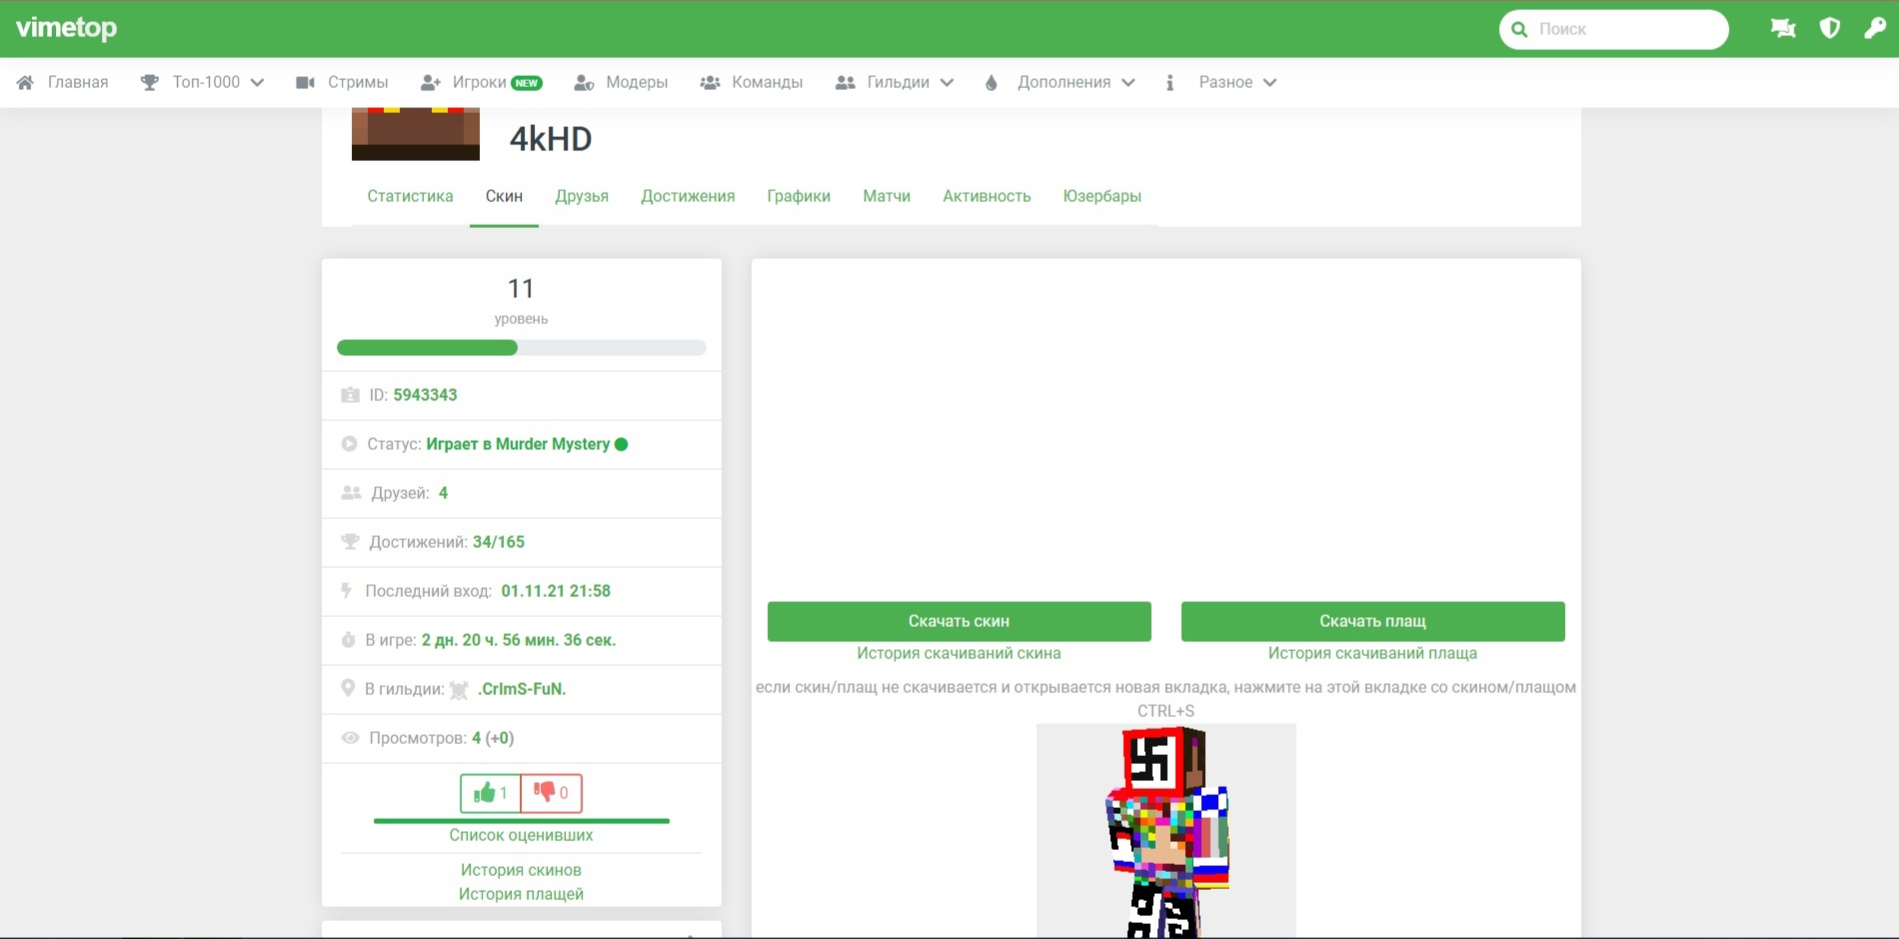This screenshot has width=1899, height=939.
Task: Like the player with thumbs-up button
Action: (x=490, y=793)
